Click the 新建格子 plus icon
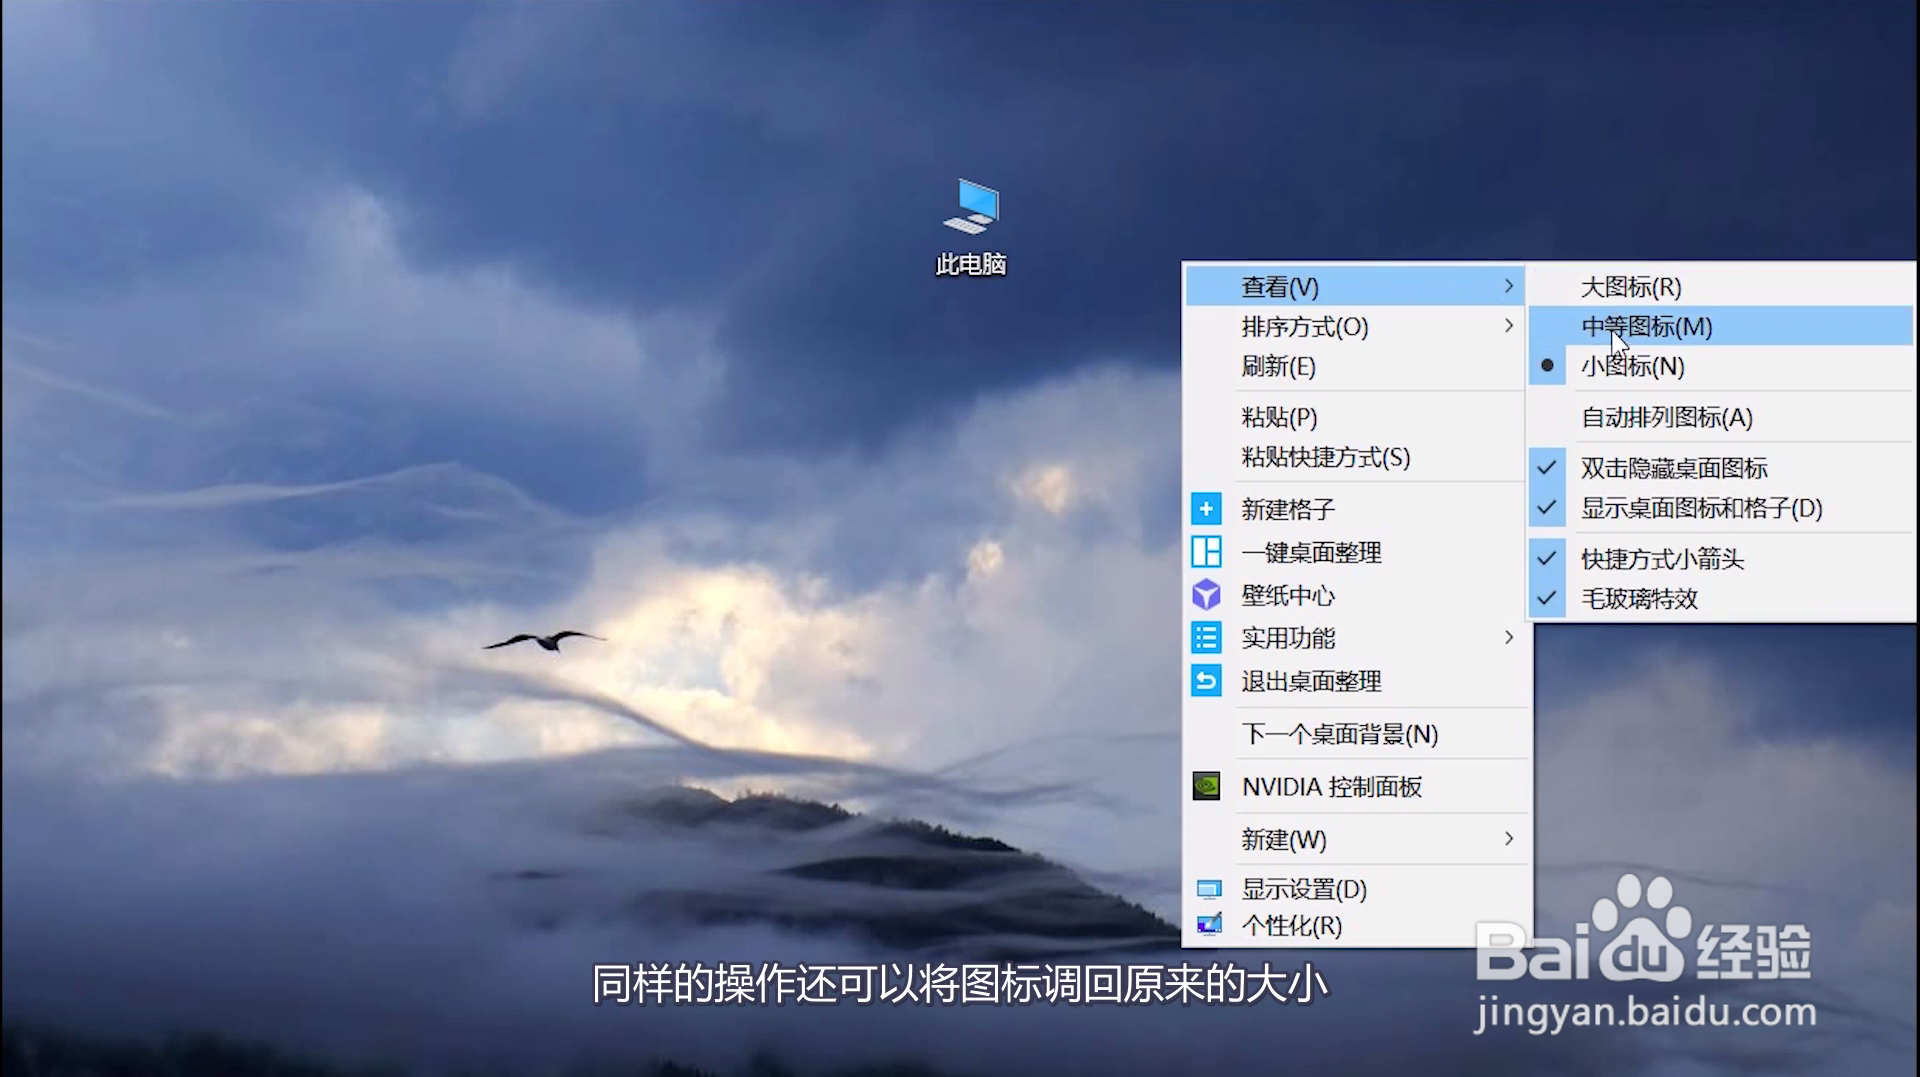 point(1206,508)
